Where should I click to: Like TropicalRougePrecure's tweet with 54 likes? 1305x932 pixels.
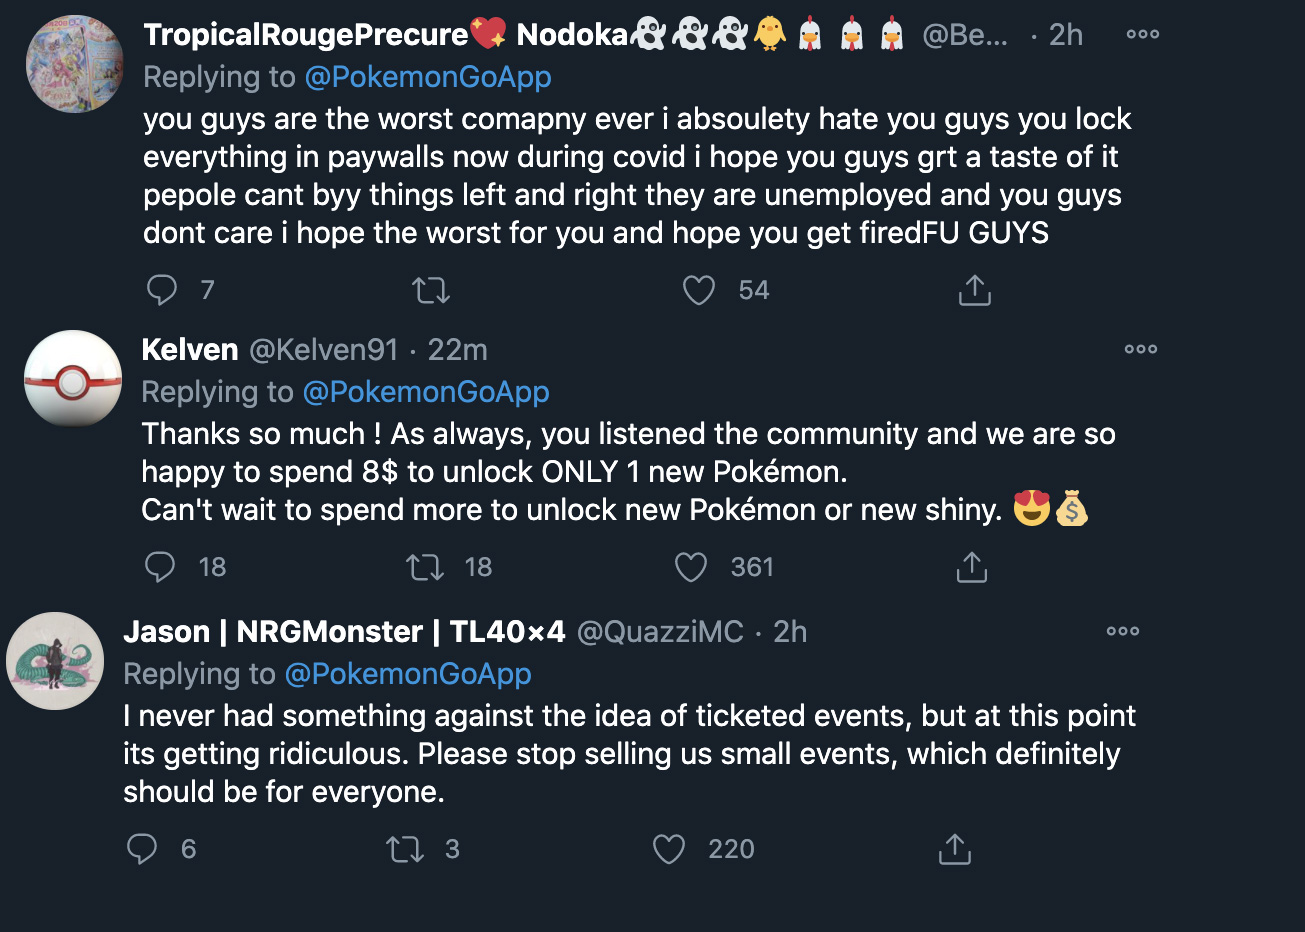tap(699, 290)
